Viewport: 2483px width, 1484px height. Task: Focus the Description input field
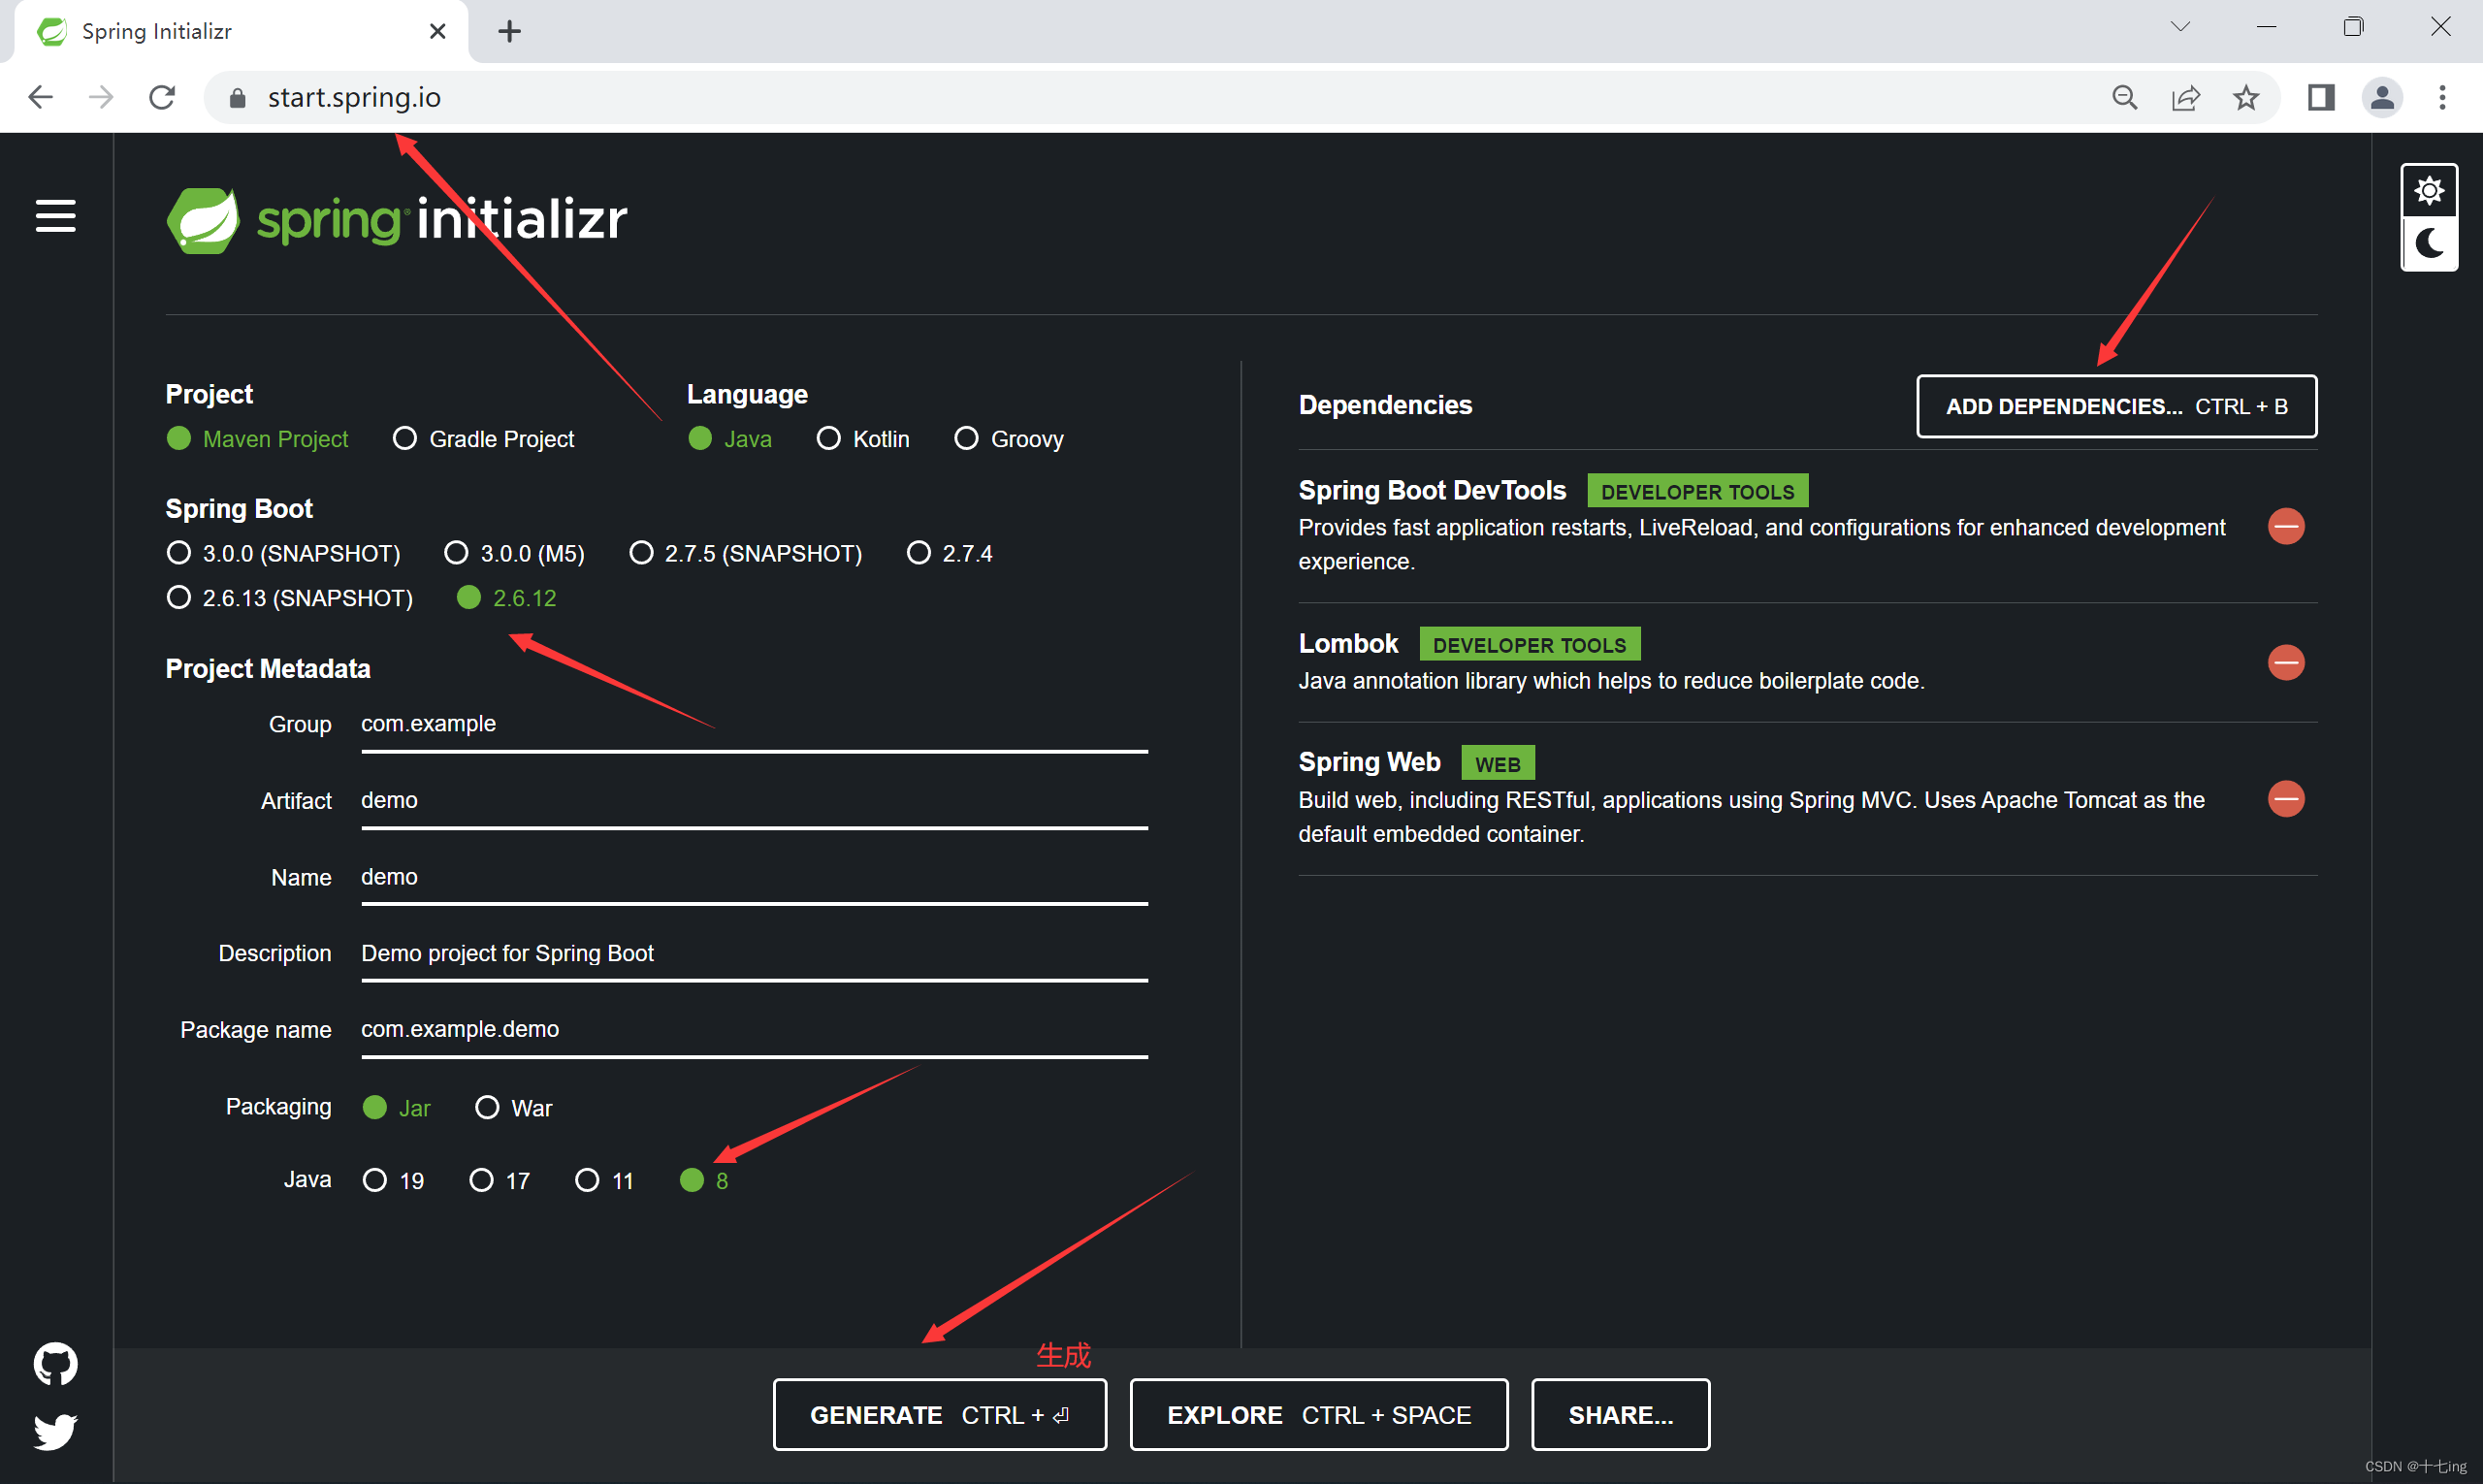point(754,953)
